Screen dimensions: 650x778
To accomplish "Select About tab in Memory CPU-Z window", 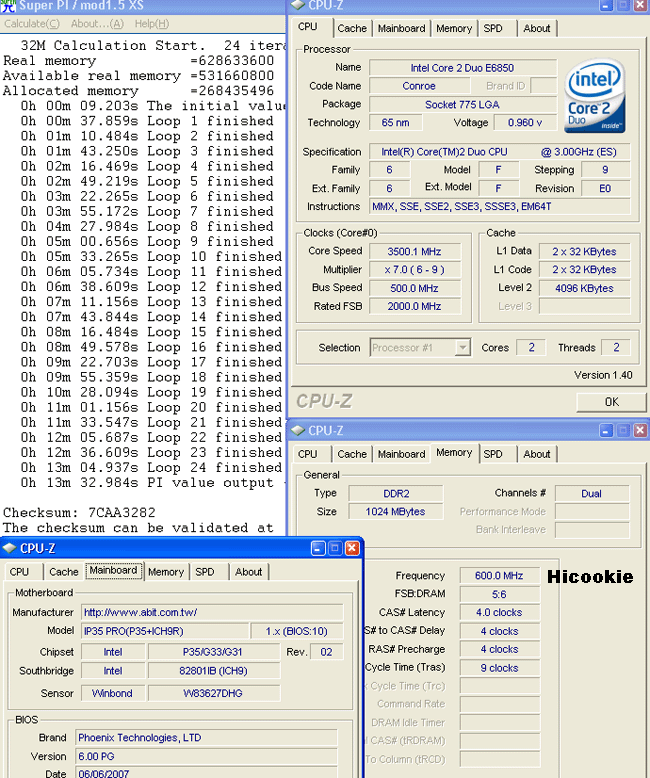I will click(x=536, y=454).
